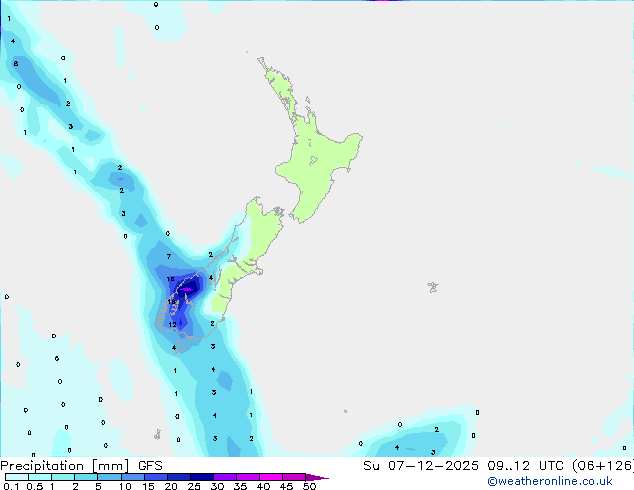Image resolution: width=634 pixels, height=490 pixels.
Task: Click the legend color box between 1 and 2
Action: click(x=63, y=477)
